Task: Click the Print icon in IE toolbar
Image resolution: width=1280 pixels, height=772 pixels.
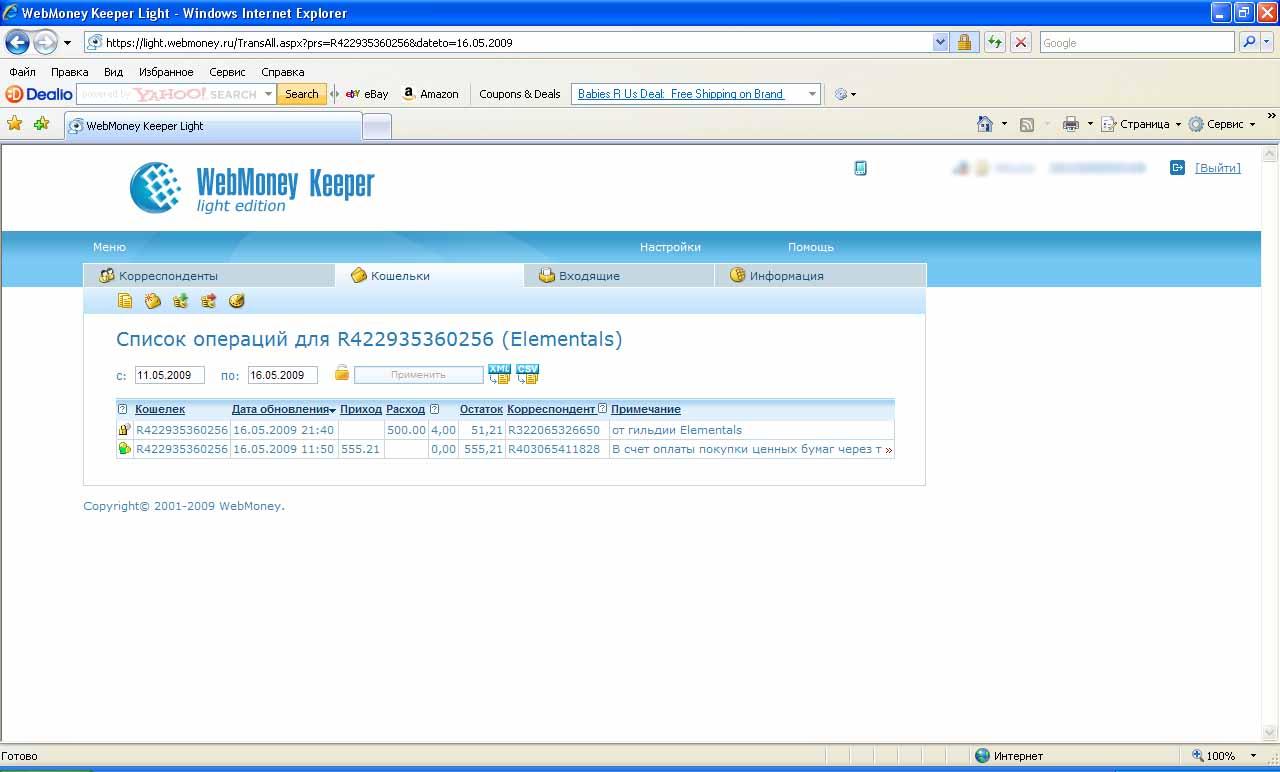Action: pos(1071,124)
